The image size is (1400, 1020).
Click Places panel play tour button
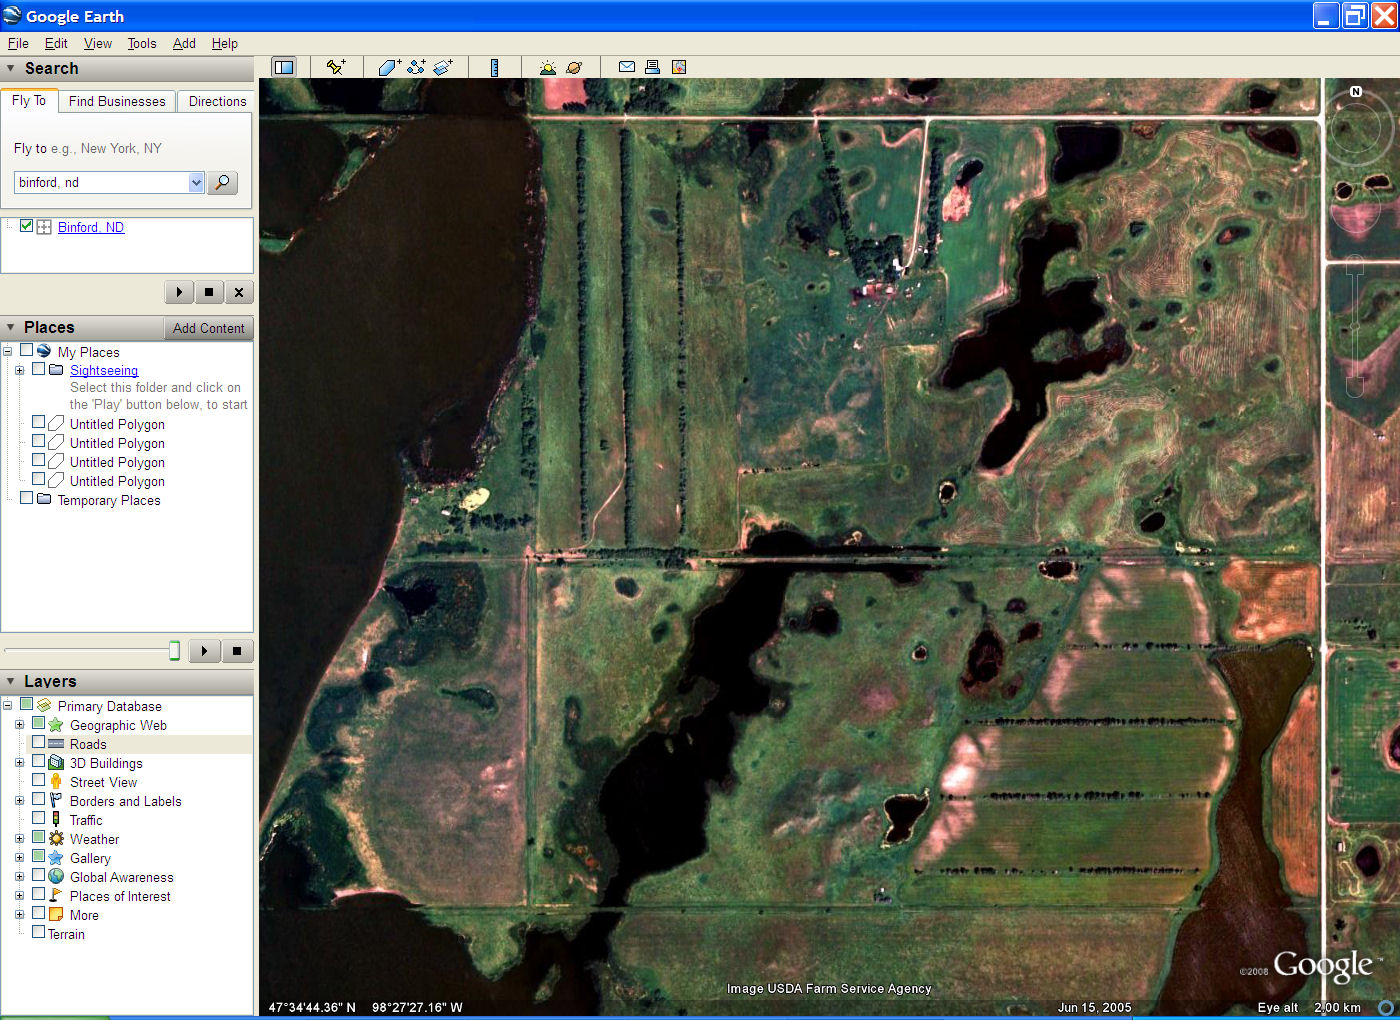(x=204, y=651)
